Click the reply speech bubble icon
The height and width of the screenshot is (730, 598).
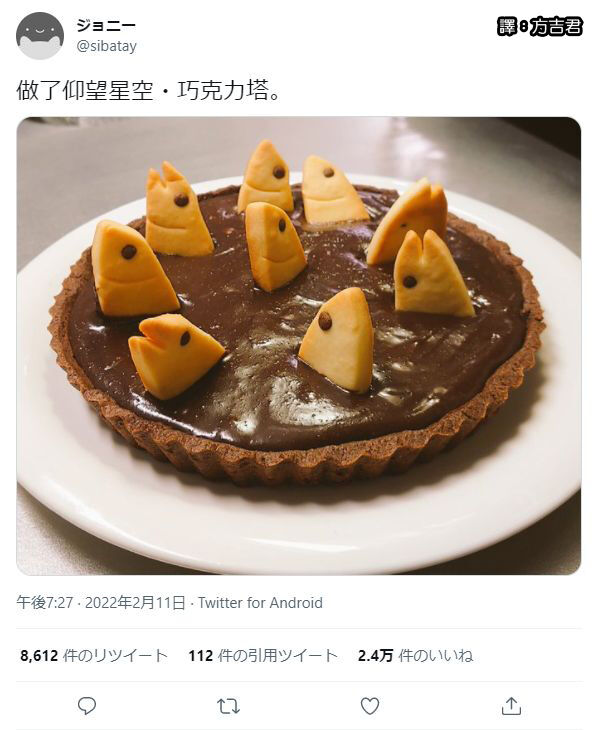tap(87, 706)
